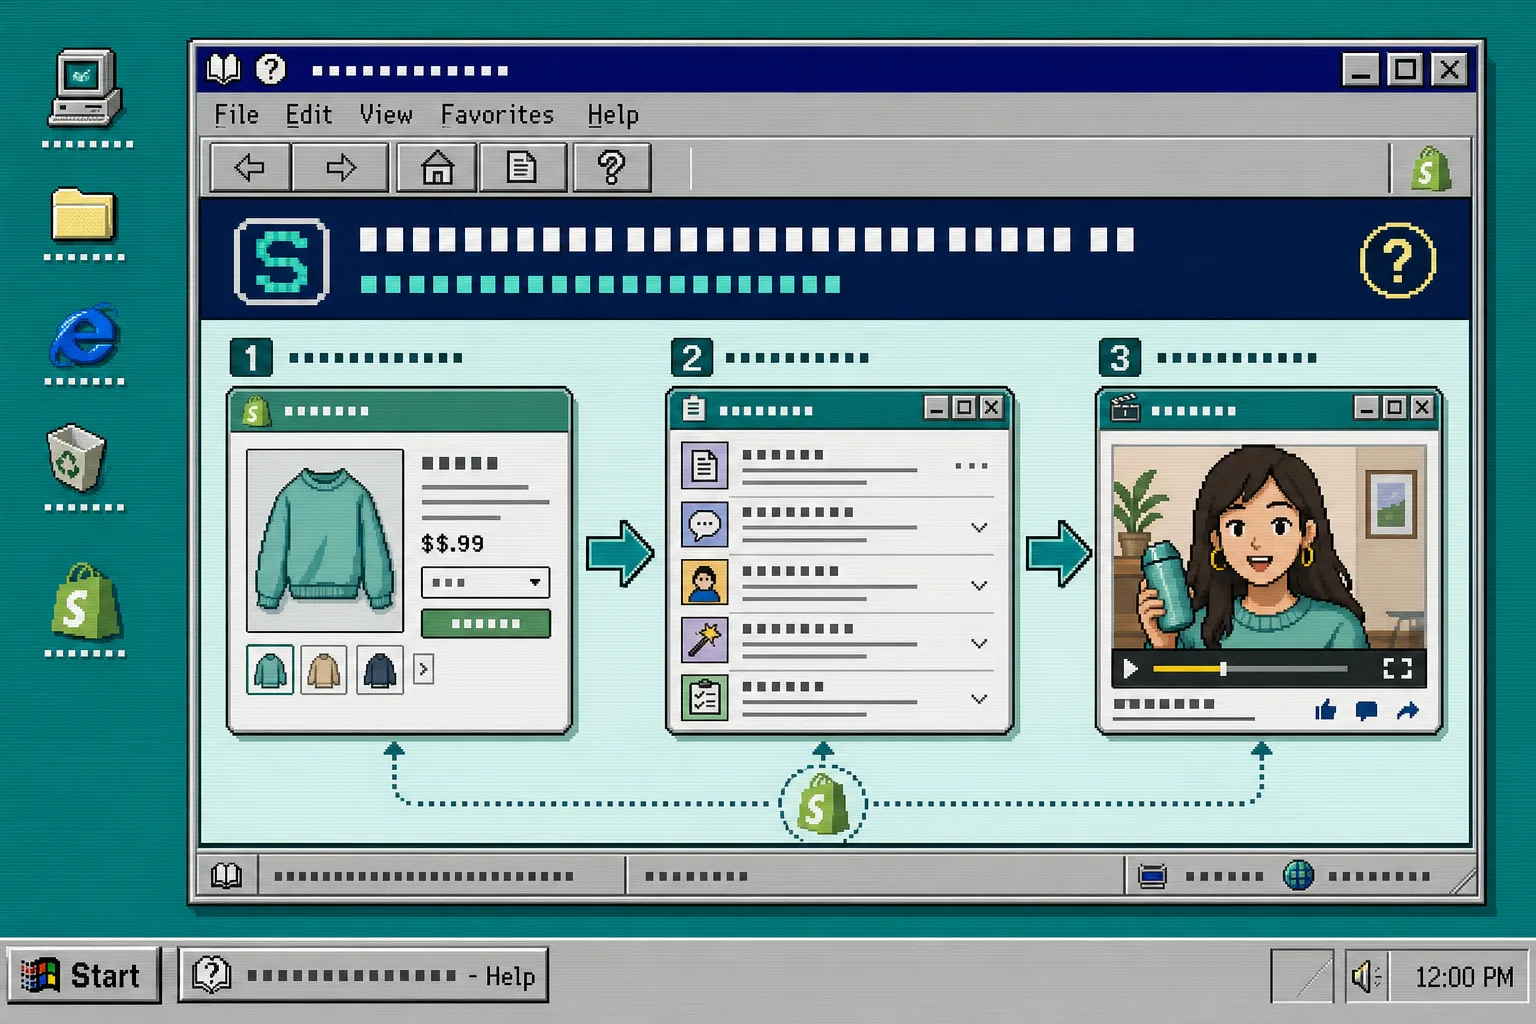Click the Shopify bag icon in the product panel header
This screenshot has height=1024, width=1536.
click(x=256, y=410)
